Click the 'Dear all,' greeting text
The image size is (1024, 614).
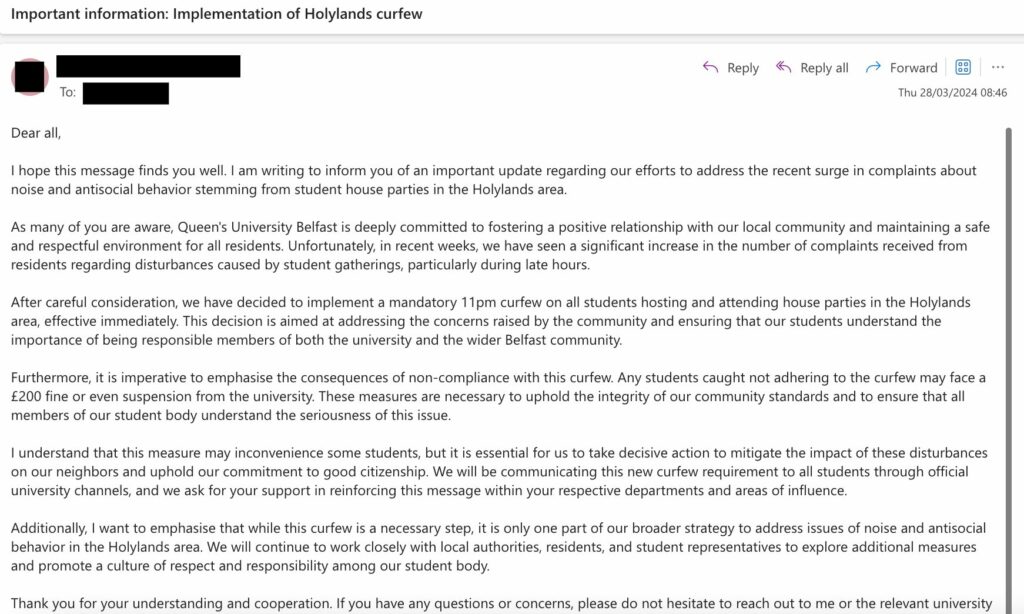(x=36, y=133)
